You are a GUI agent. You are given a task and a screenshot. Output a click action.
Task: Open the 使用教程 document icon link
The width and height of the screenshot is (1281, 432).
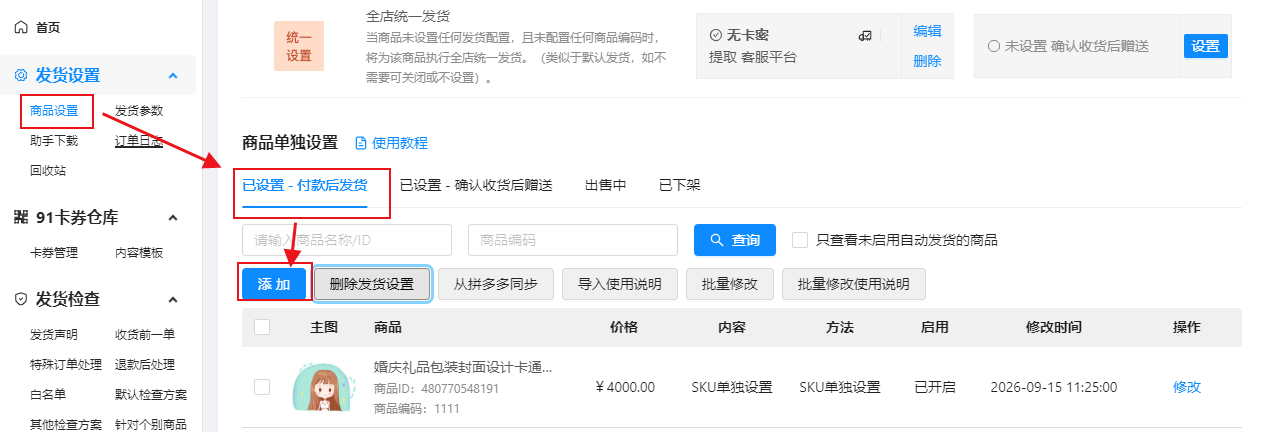[x=362, y=143]
